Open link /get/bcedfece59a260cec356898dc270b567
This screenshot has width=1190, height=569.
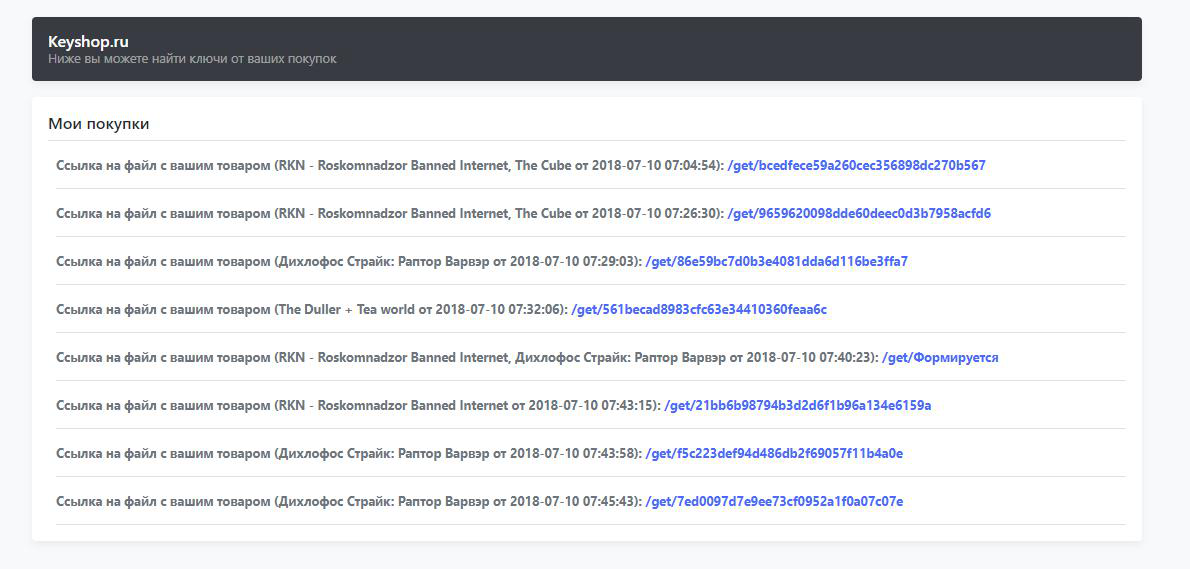(856, 165)
